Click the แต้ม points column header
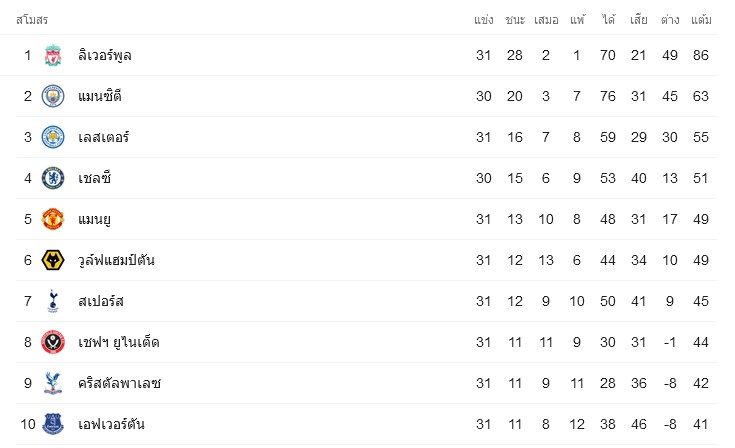 click(701, 20)
